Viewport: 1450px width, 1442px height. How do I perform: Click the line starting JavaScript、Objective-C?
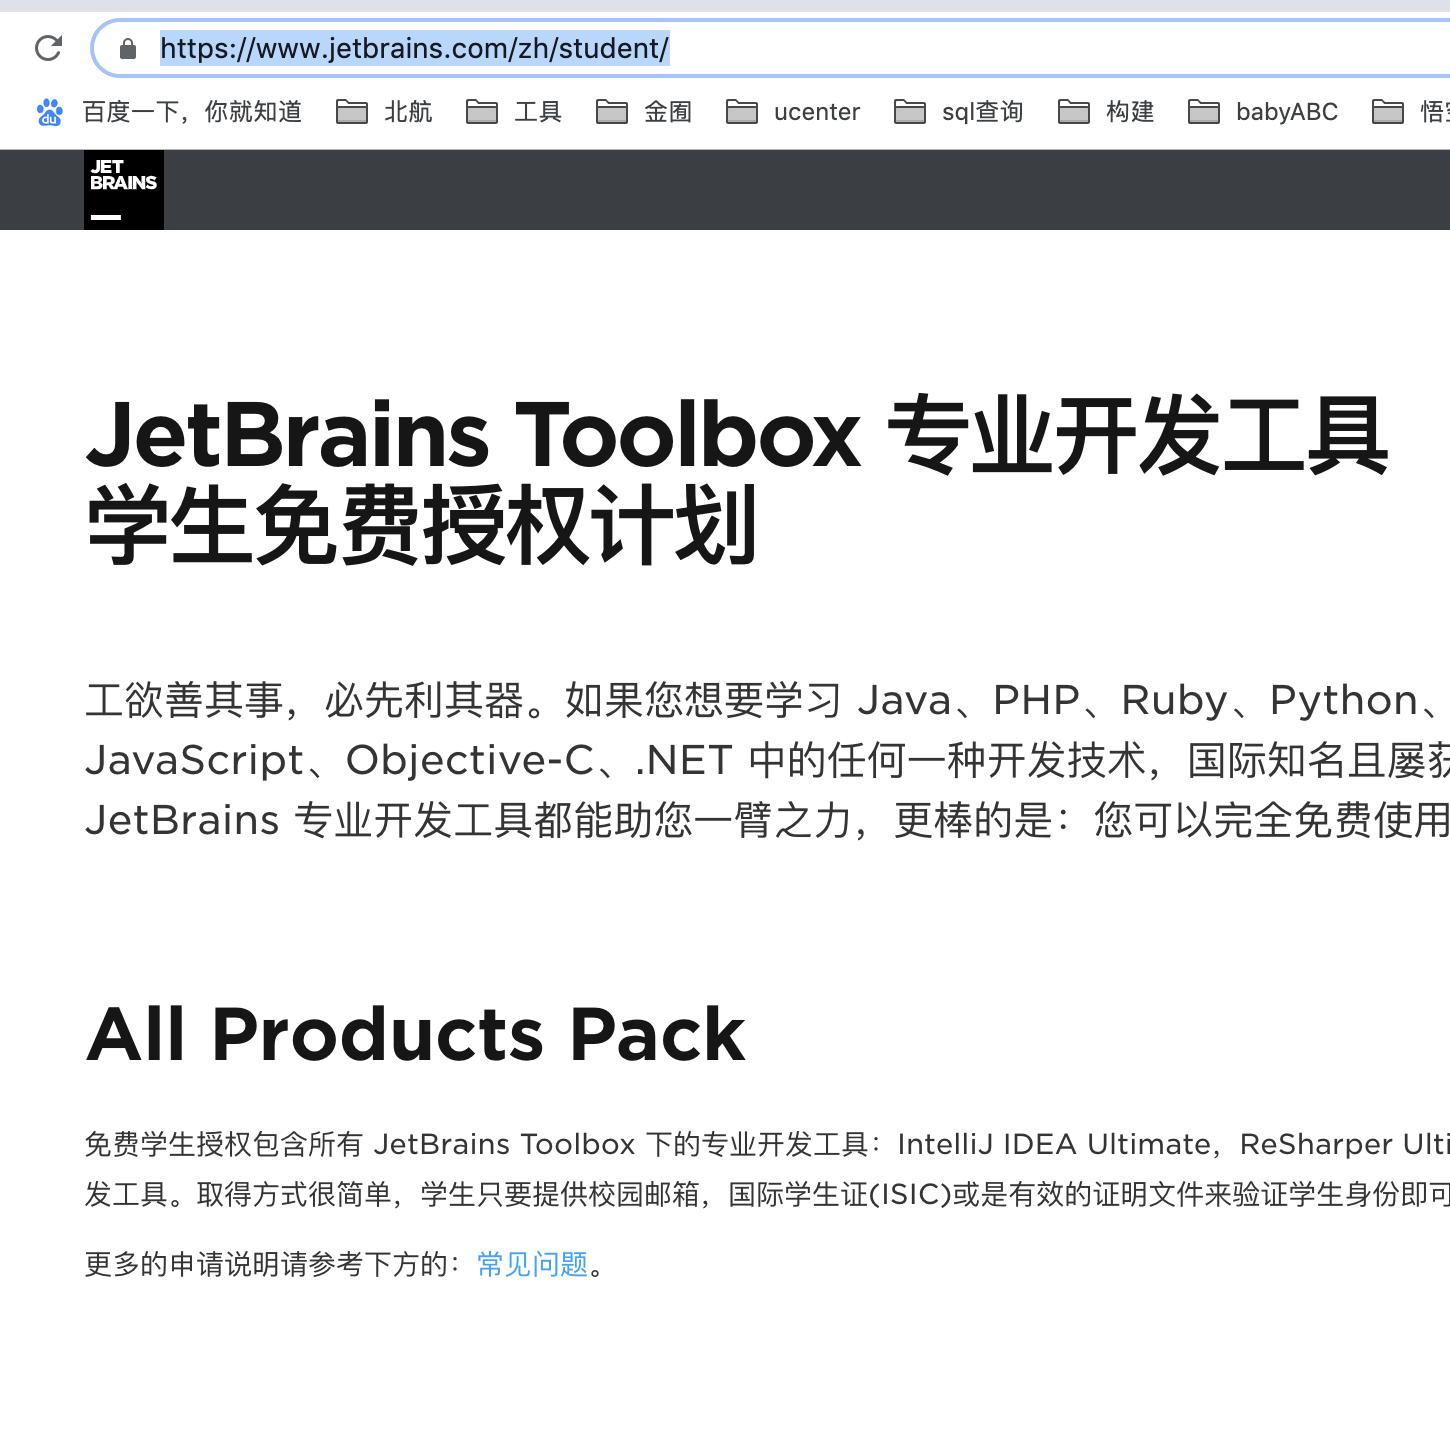coord(768,760)
